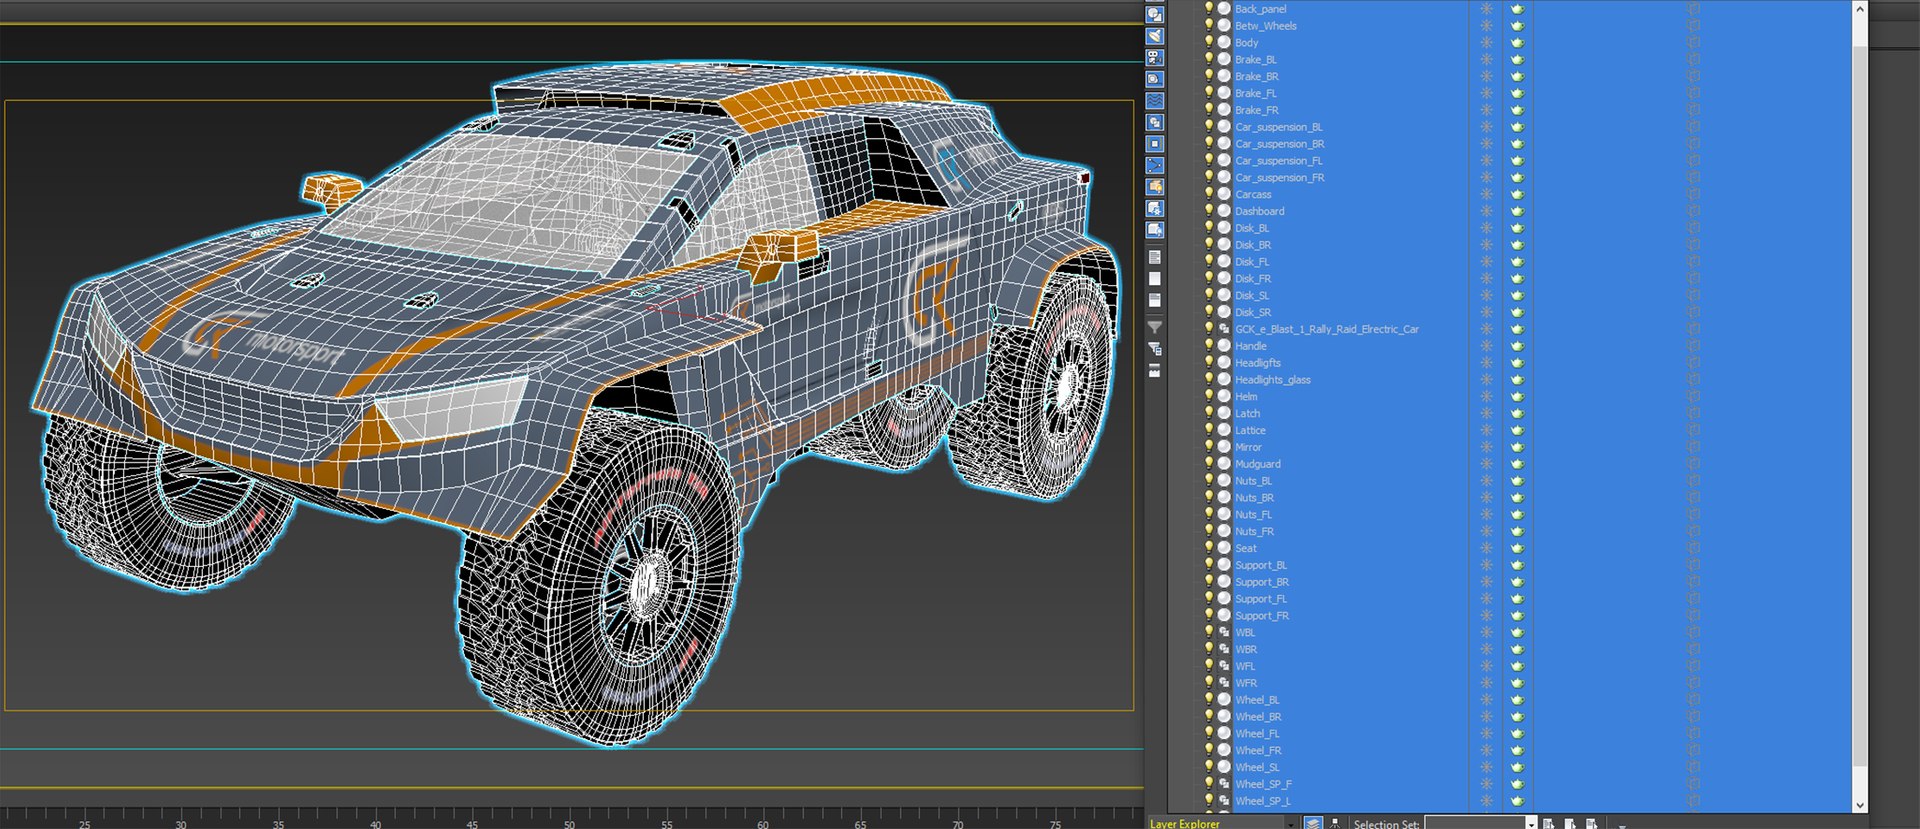Select the GCK_e_Blast_1_Rally_Raid_Elrectric_Car row
This screenshot has width=1920, height=829.
1327,329
